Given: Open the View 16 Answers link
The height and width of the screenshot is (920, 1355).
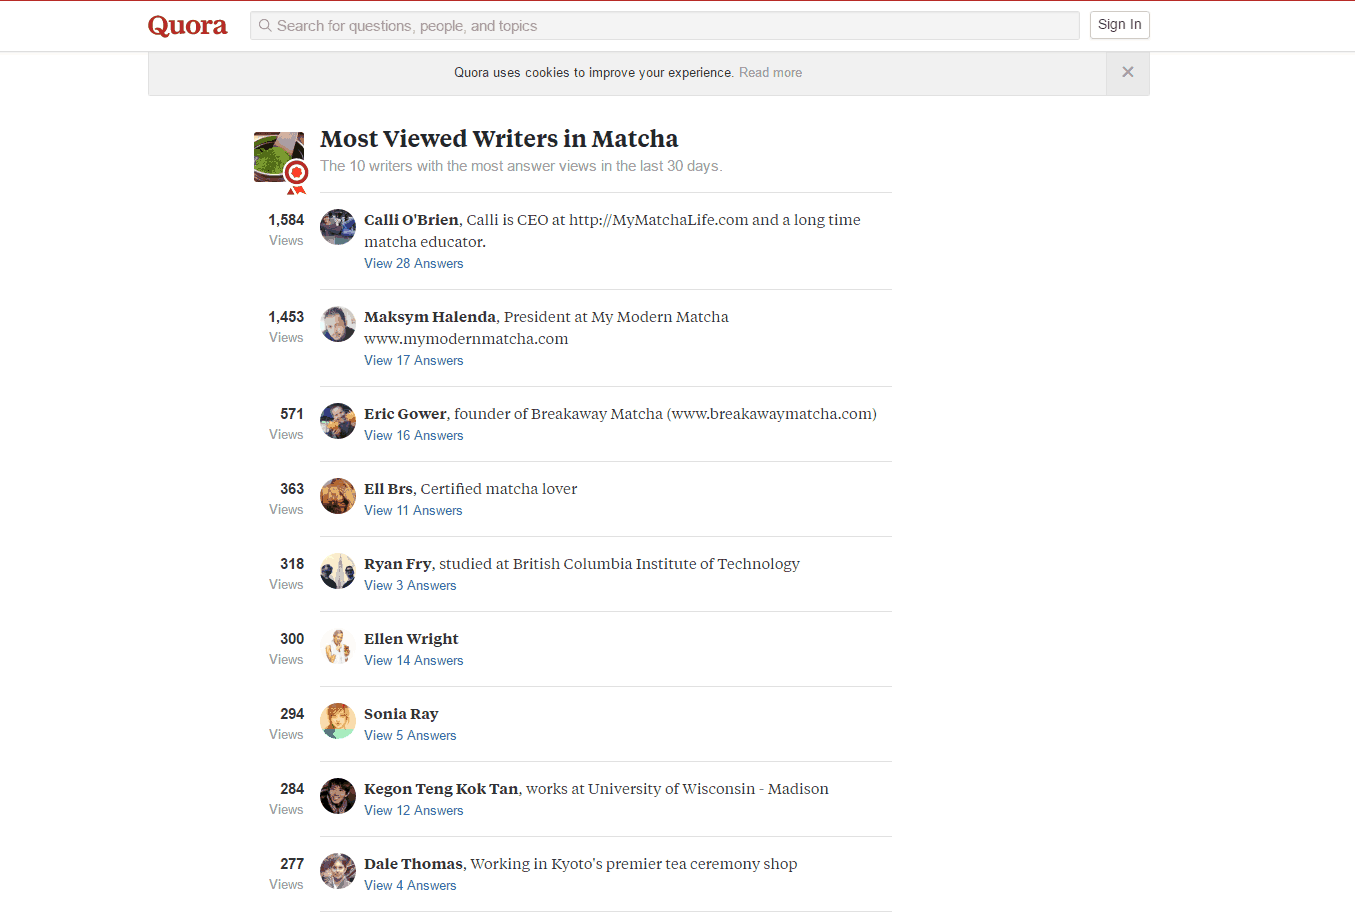Looking at the screenshot, I should [x=414, y=436].
